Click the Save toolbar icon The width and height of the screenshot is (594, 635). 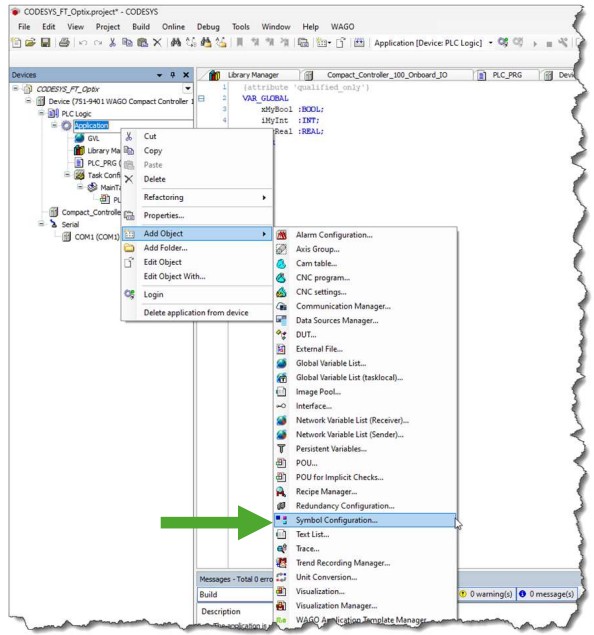[45, 43]
